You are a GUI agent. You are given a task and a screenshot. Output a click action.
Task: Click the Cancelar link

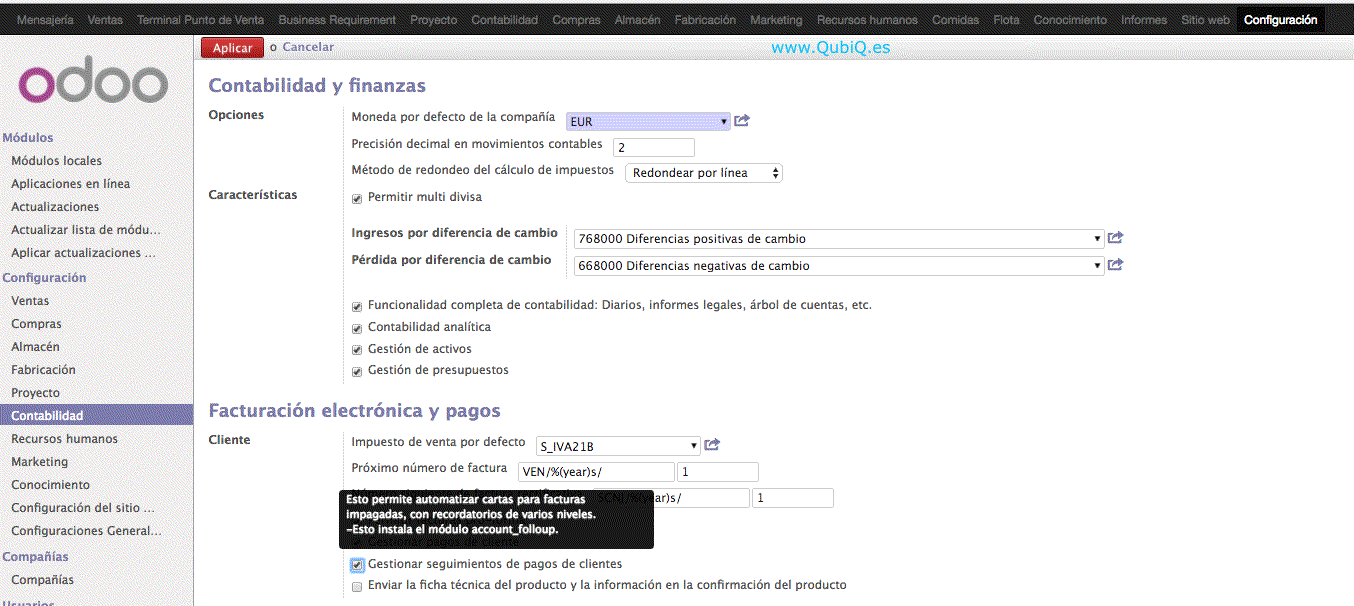click(308, 47)
